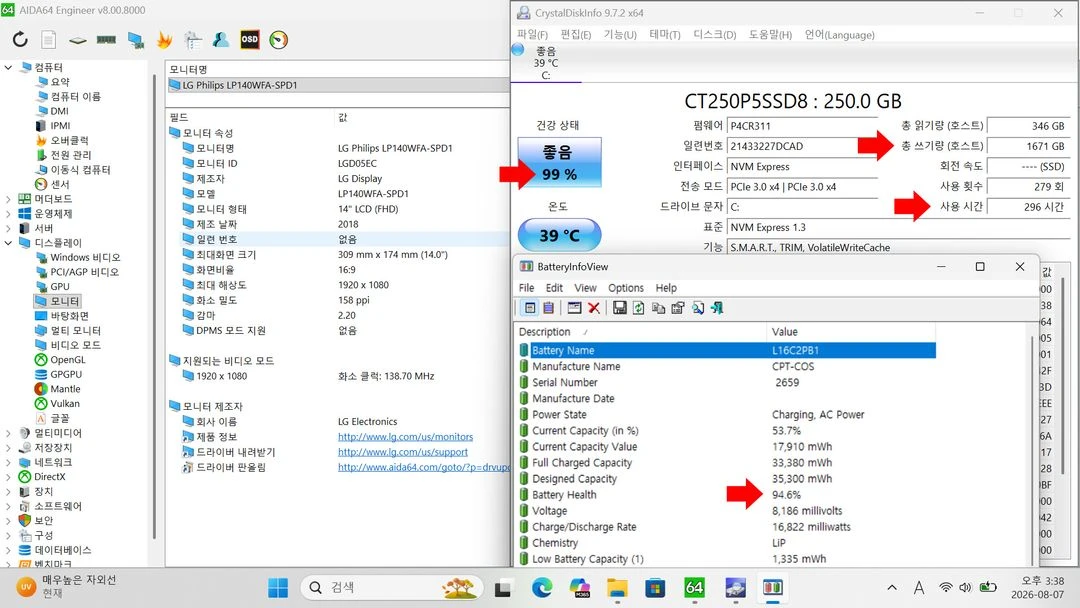Select LG Philips LP140WFA-SPD1 monitor list entry
Screen dimensions: 1080x608
(x=338, y=85)
